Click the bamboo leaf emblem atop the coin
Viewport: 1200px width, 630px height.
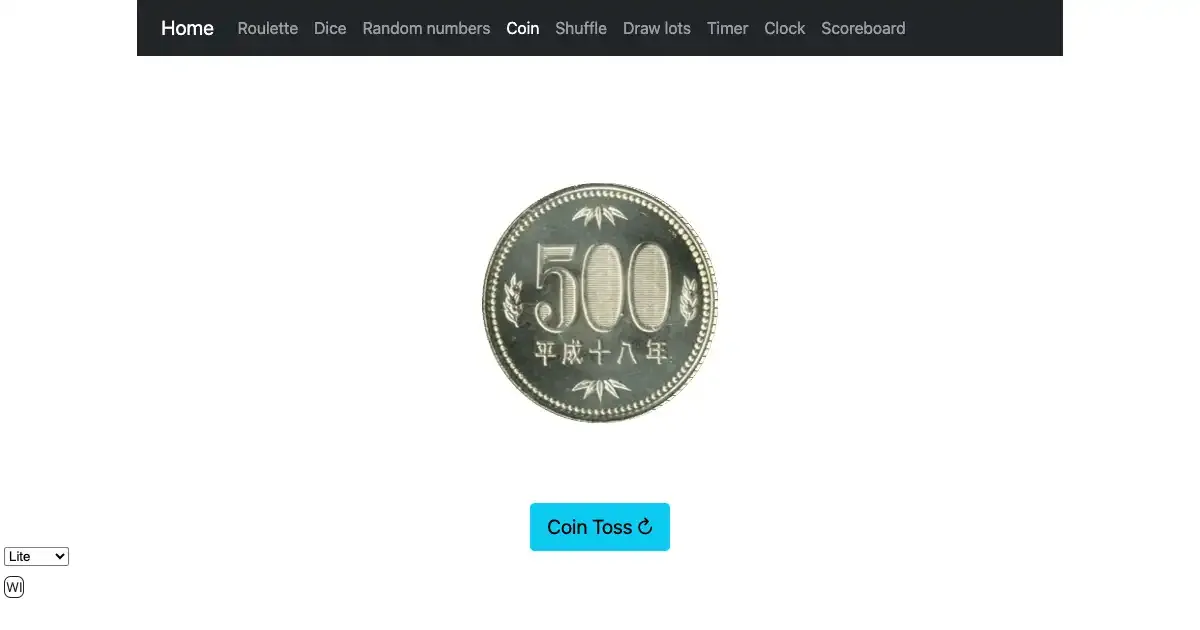click(600, 216)
